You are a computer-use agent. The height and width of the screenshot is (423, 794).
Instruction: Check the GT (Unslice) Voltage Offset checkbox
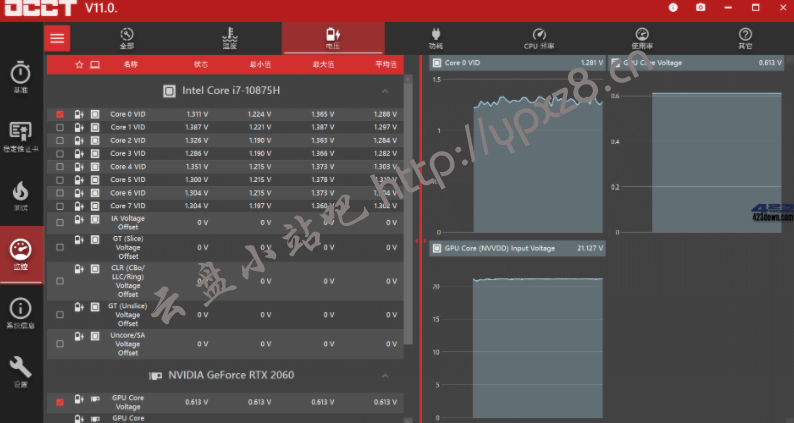(x=60, y=315)
